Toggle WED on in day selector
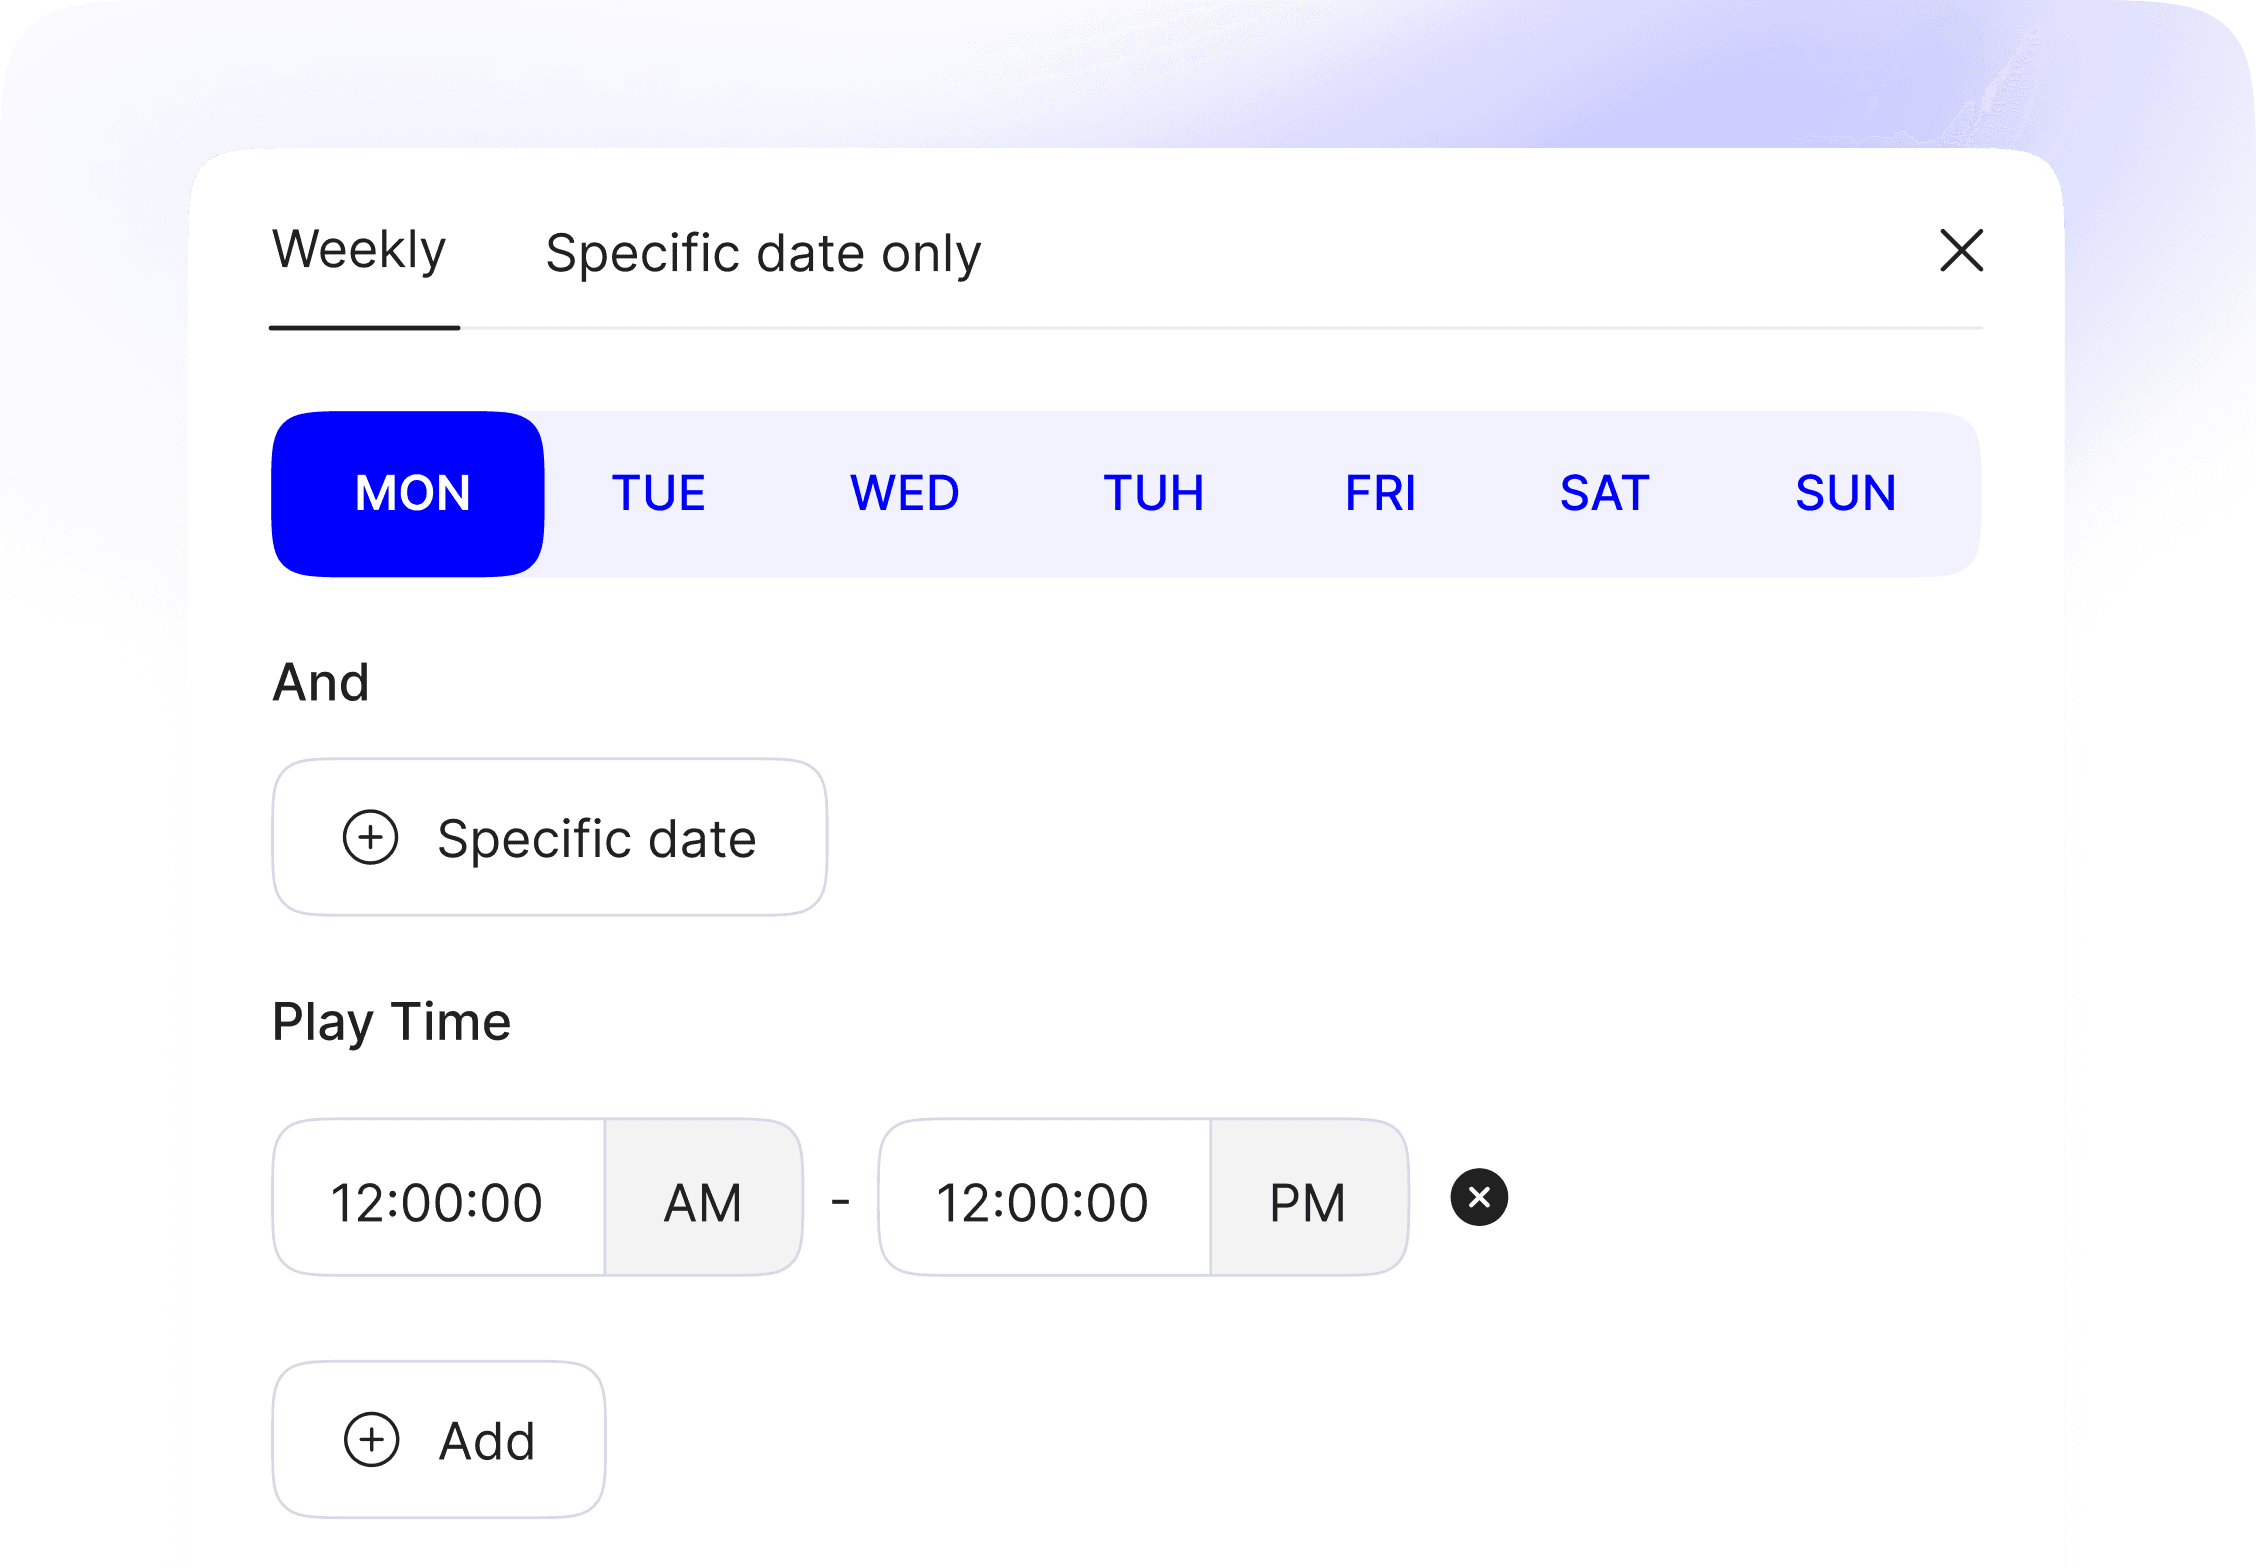2256x1568 pixels. tap(904, 494)
